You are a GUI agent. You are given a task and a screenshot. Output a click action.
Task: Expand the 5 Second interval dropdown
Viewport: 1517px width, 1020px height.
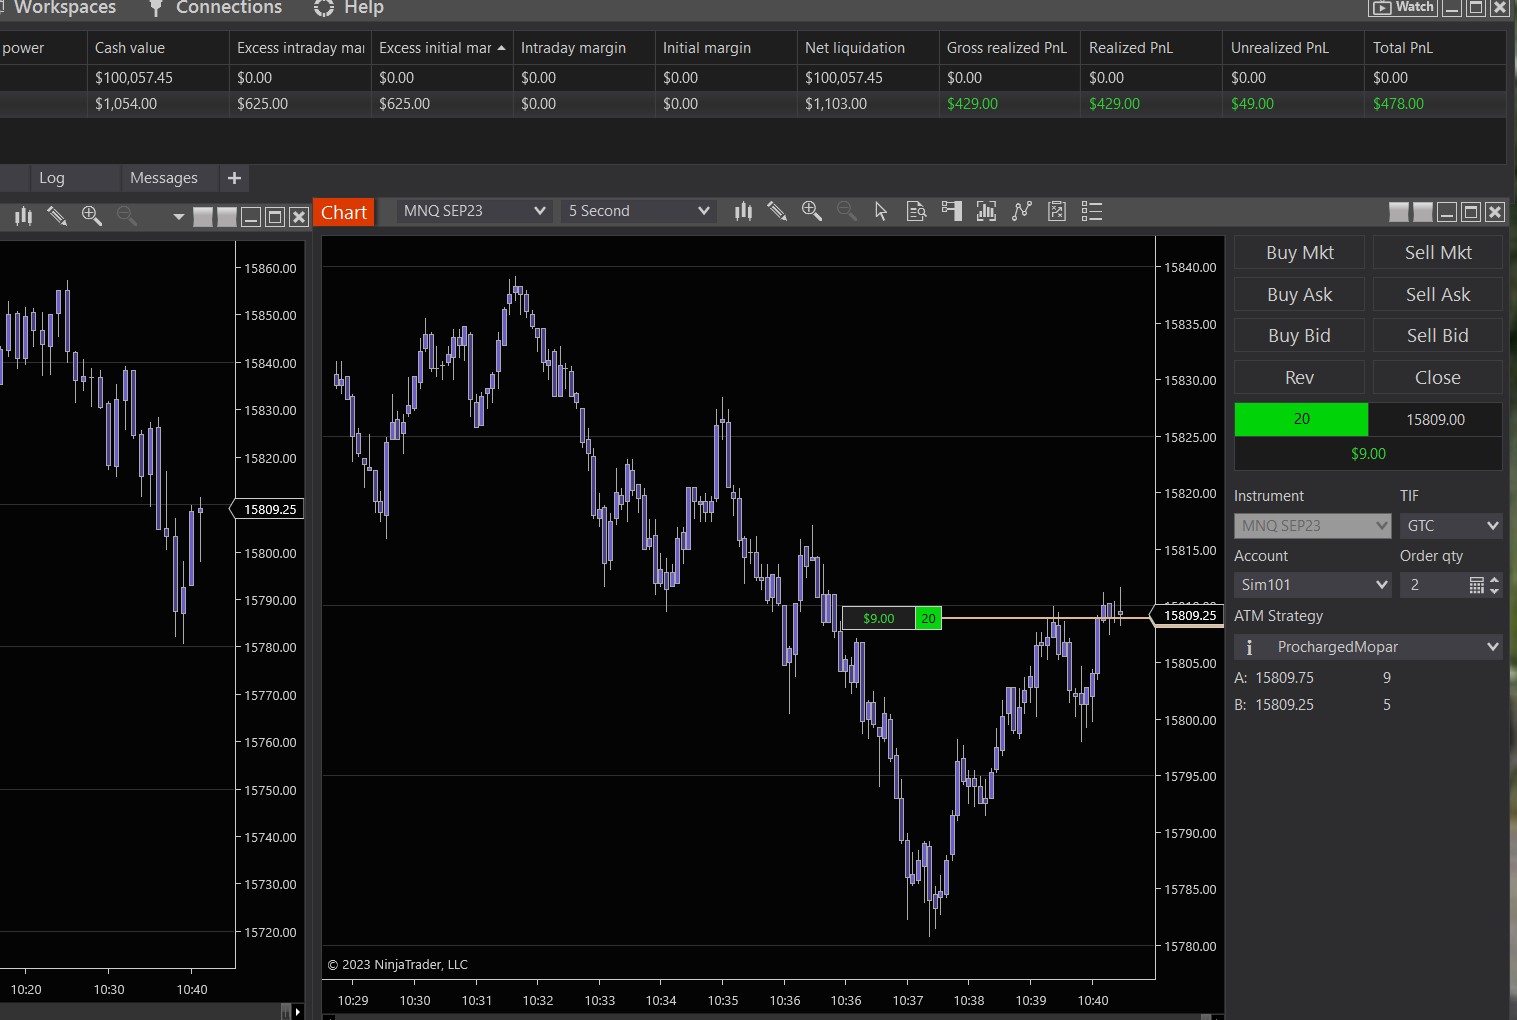pyautogui.click(x=638, y=211)
